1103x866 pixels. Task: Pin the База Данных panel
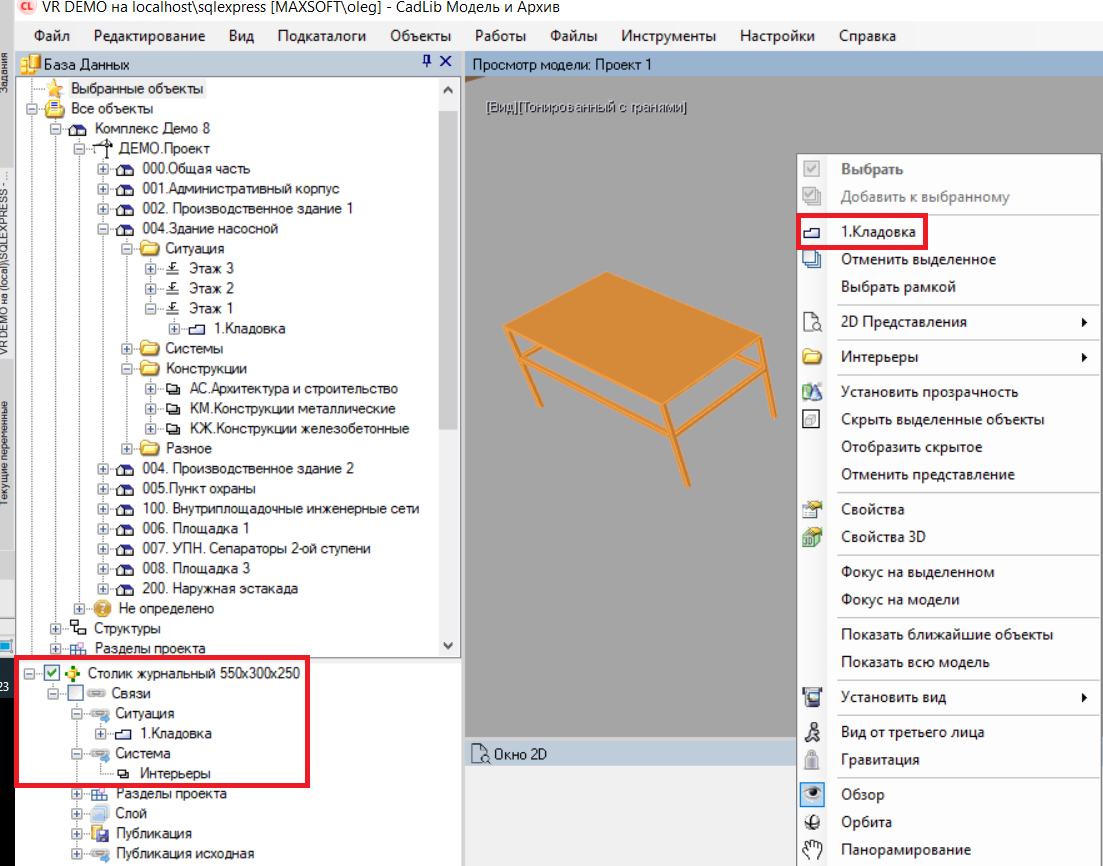click(427, 63)
